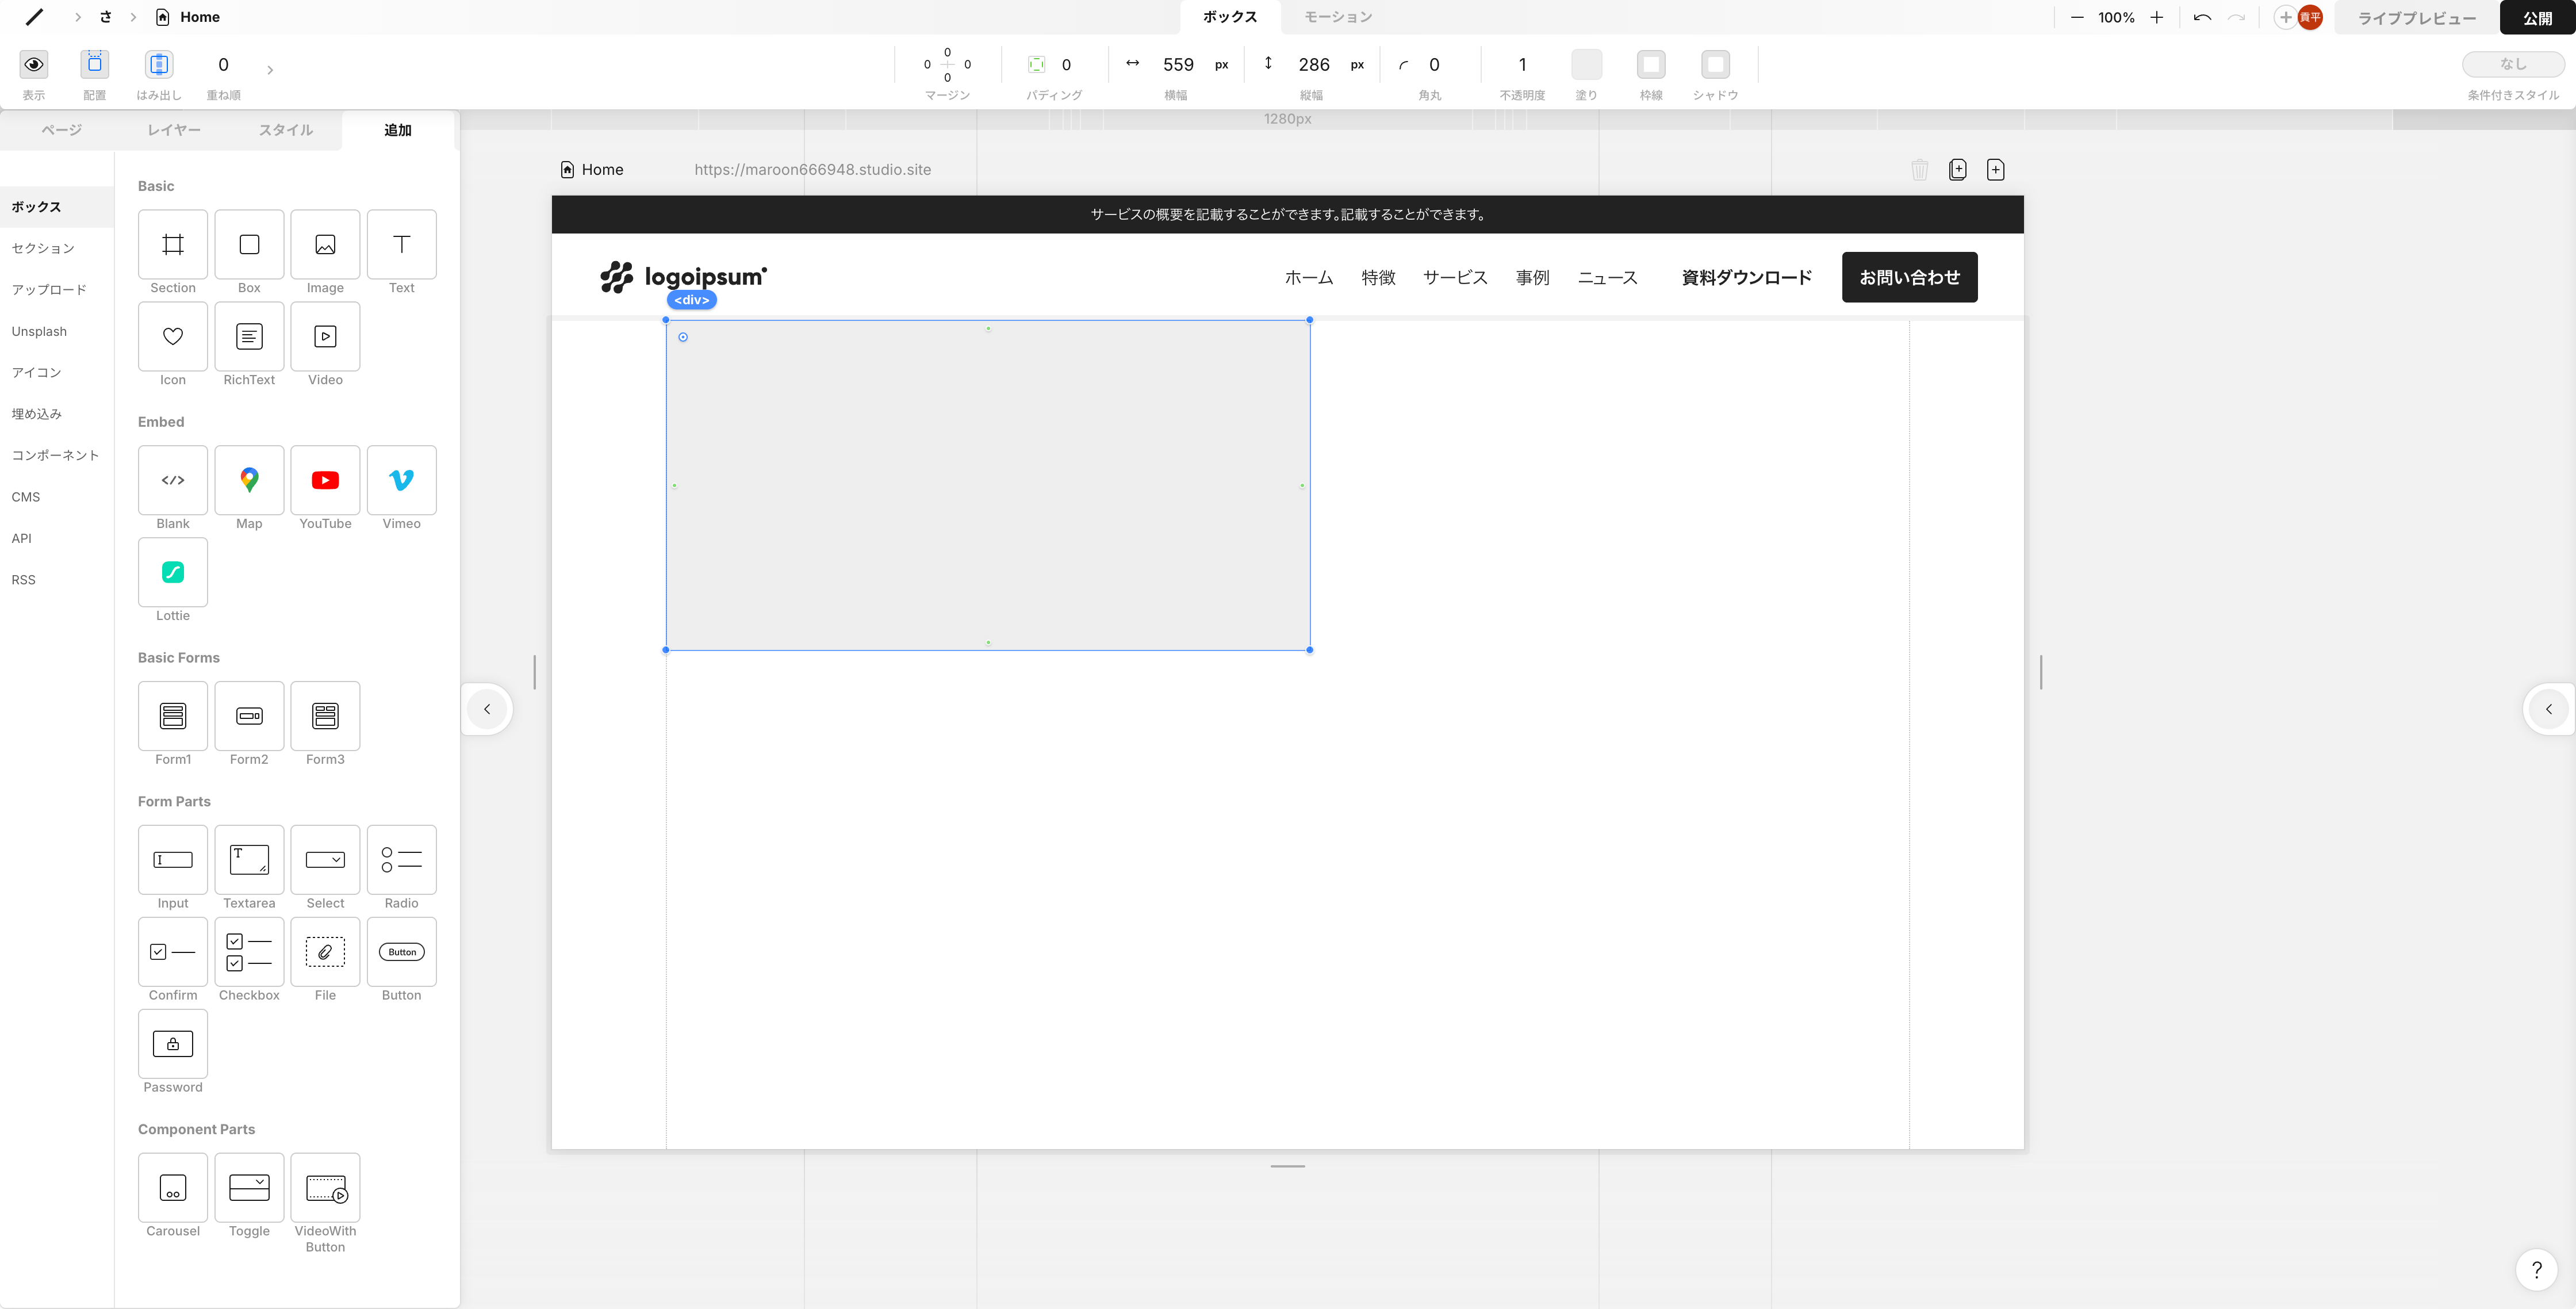2576x1309 pixels.
Task: Collapse the left panel
Action: click(487, 709)
